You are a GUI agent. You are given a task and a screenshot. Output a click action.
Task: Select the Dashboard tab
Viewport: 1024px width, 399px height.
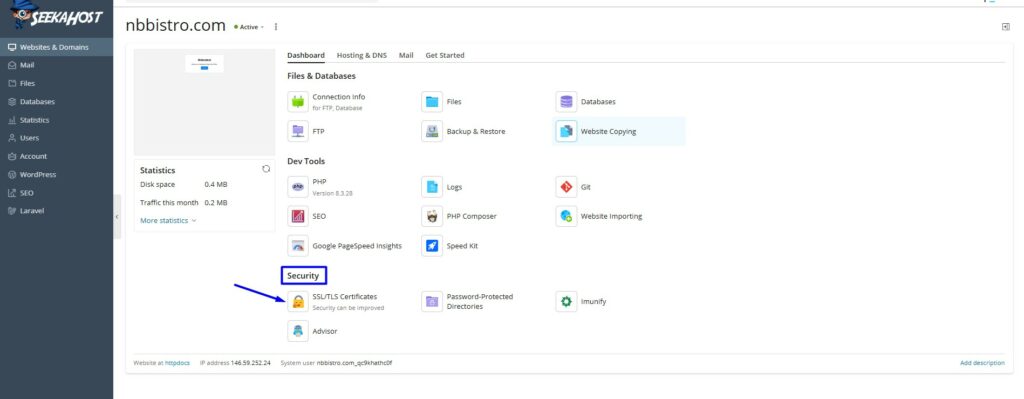tap(306, 56)
